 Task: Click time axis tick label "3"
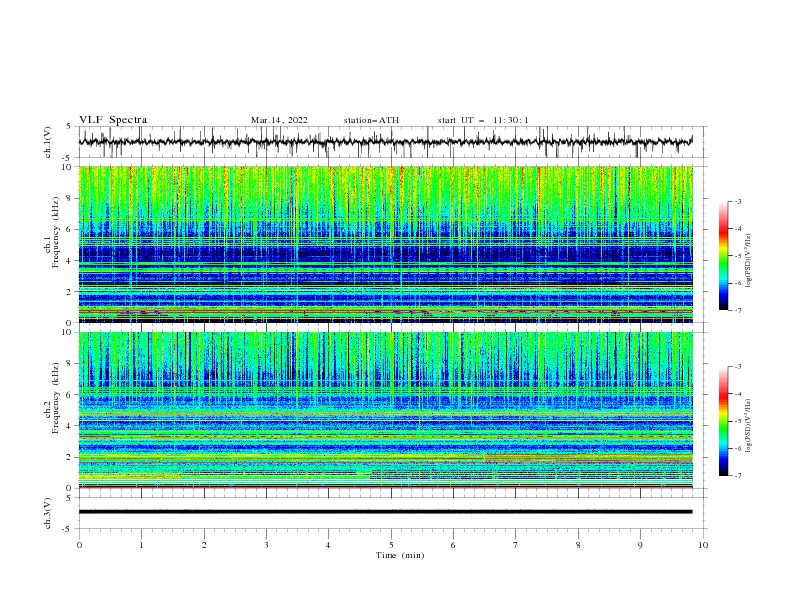tap(266, 545)
